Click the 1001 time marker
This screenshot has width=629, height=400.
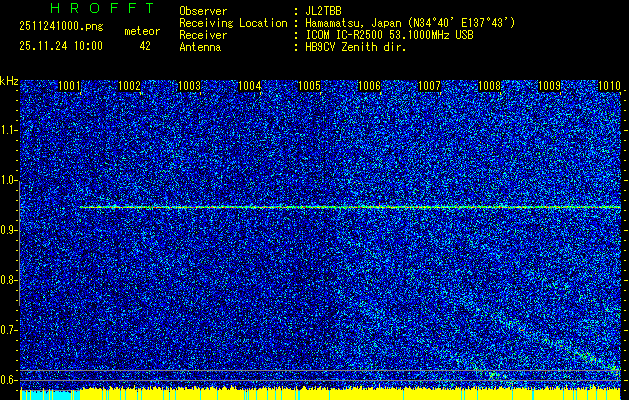tap(70, 86)
